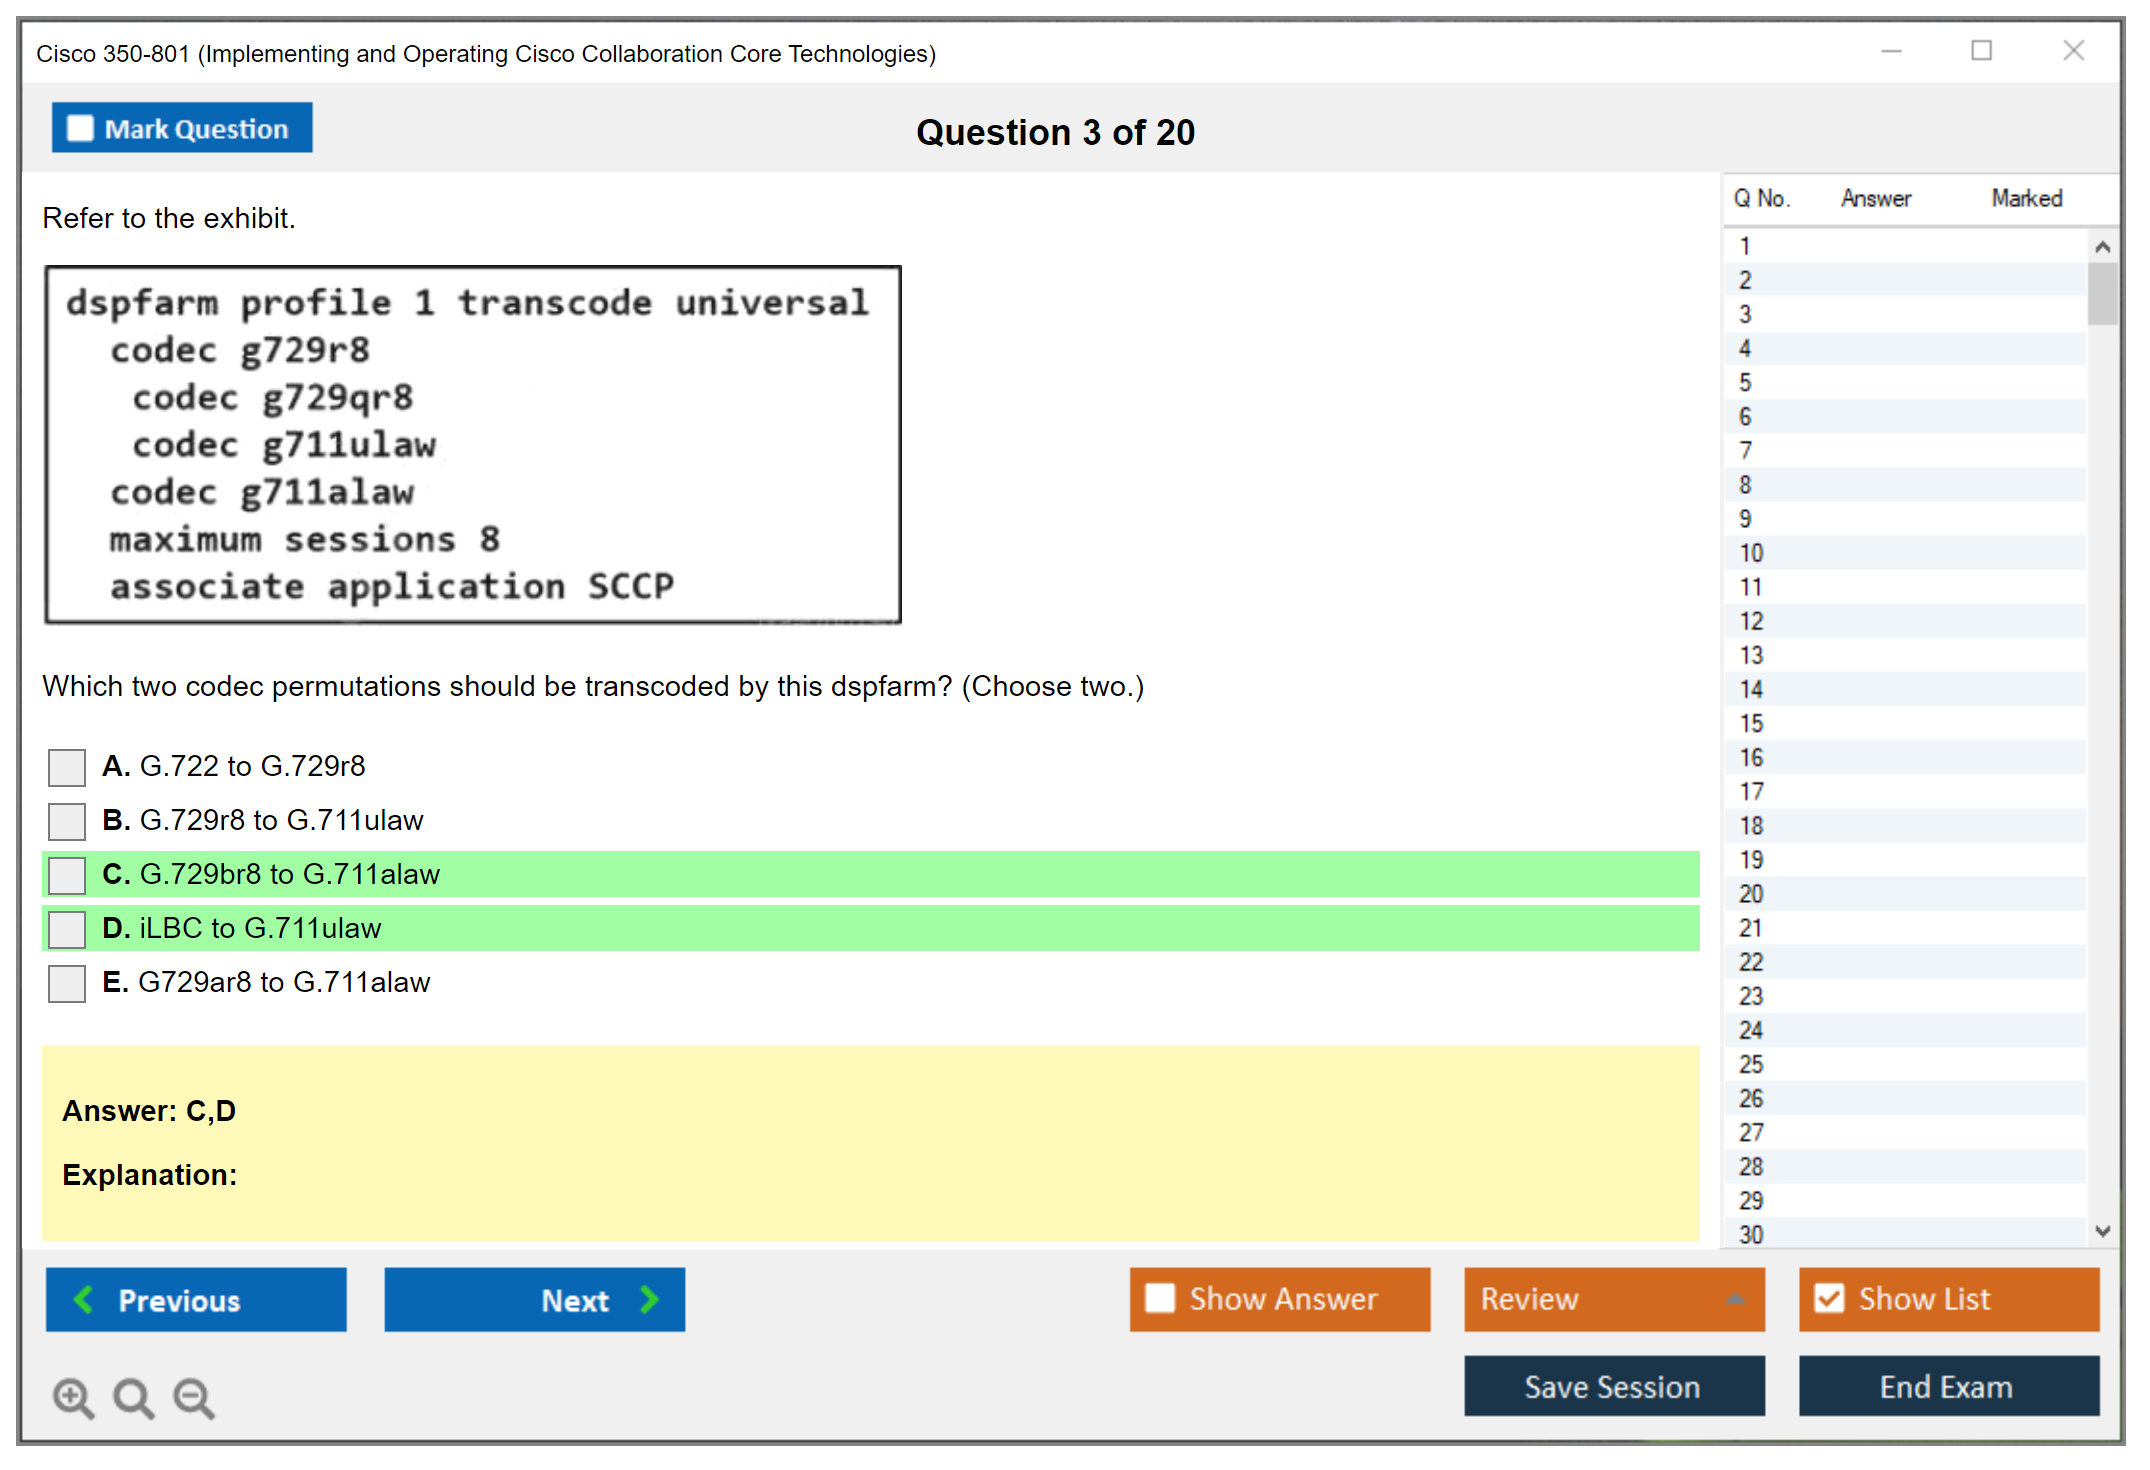Click the question list scrollbar thumb
Screen dimensions: 2150x1470
[2102, 293]
